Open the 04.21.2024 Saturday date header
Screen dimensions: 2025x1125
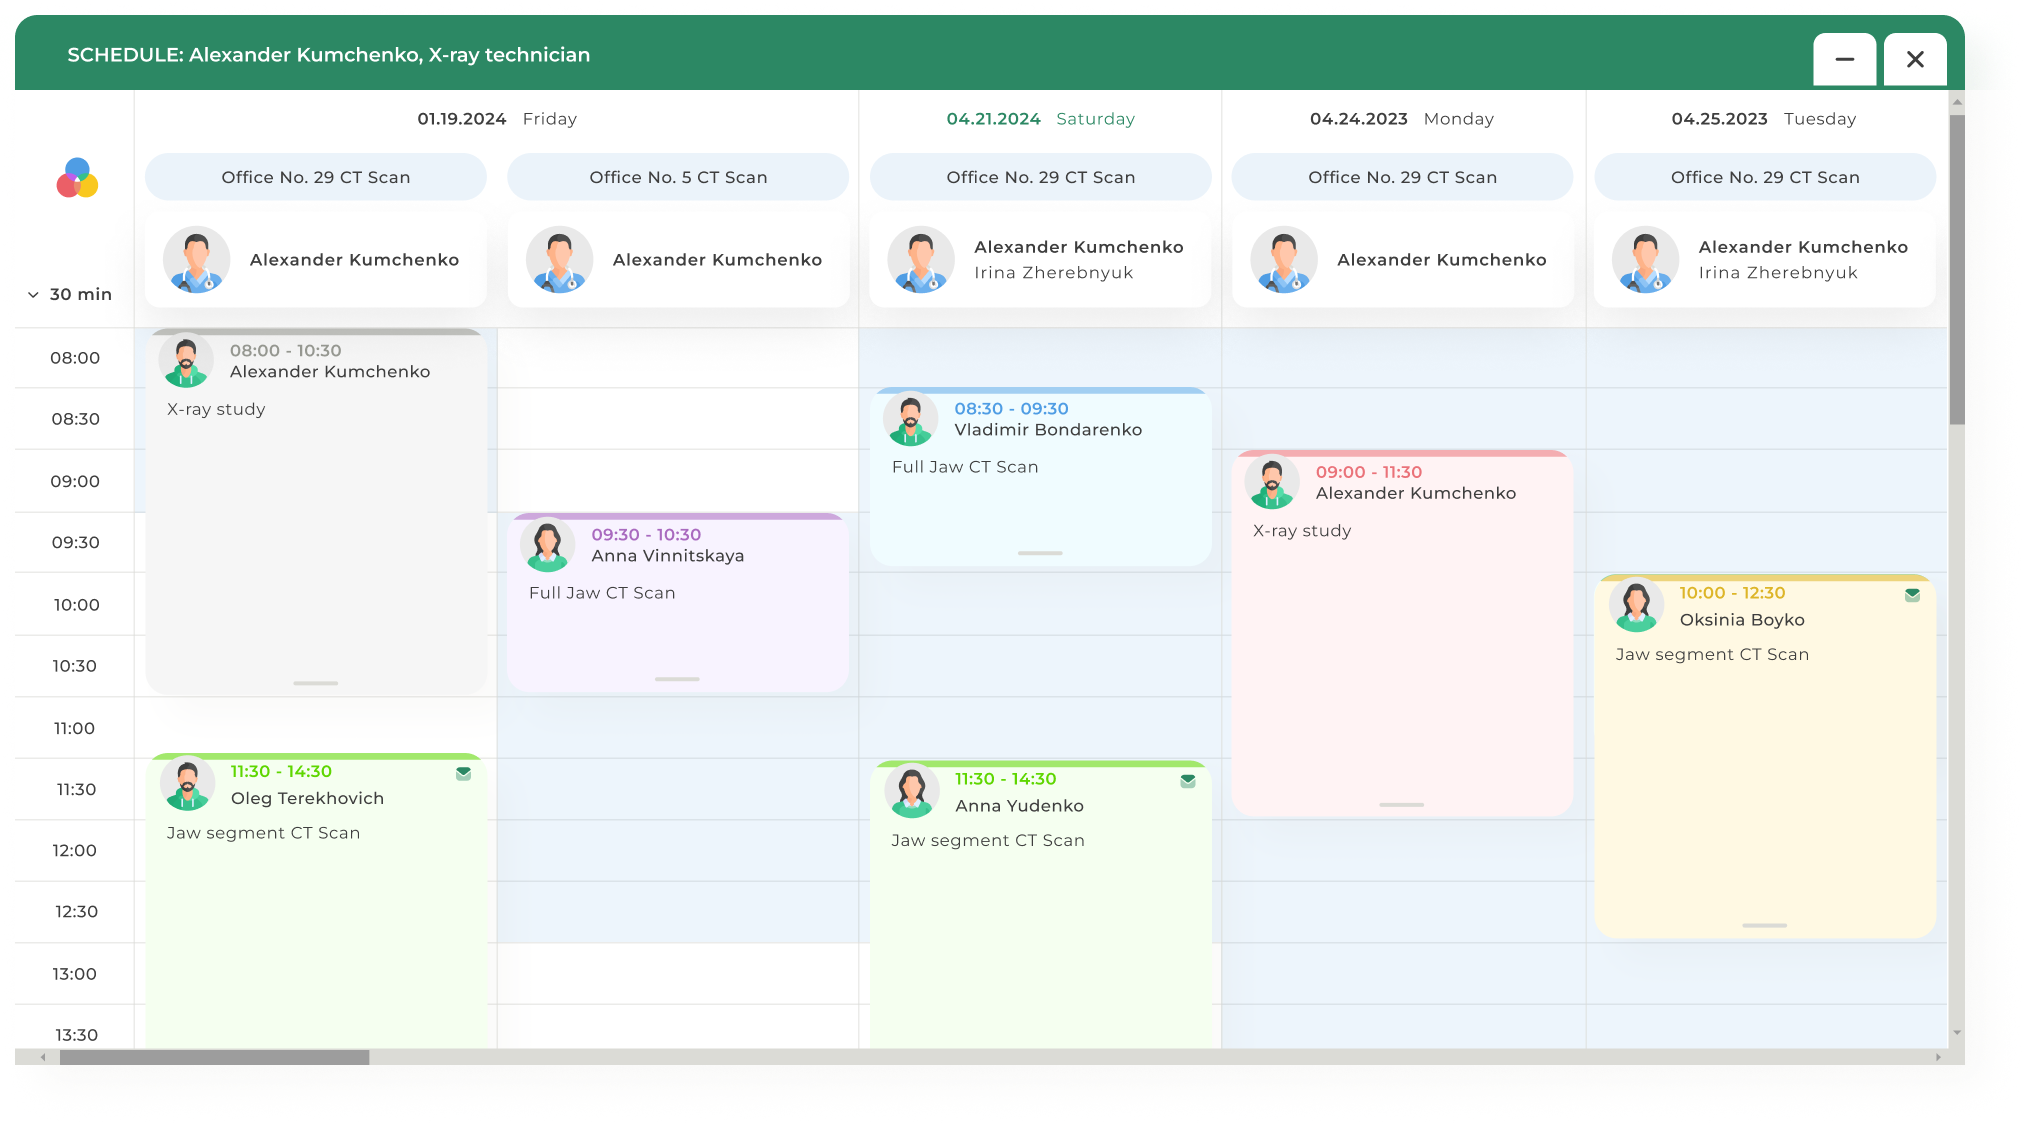[x=1040, y=119]
